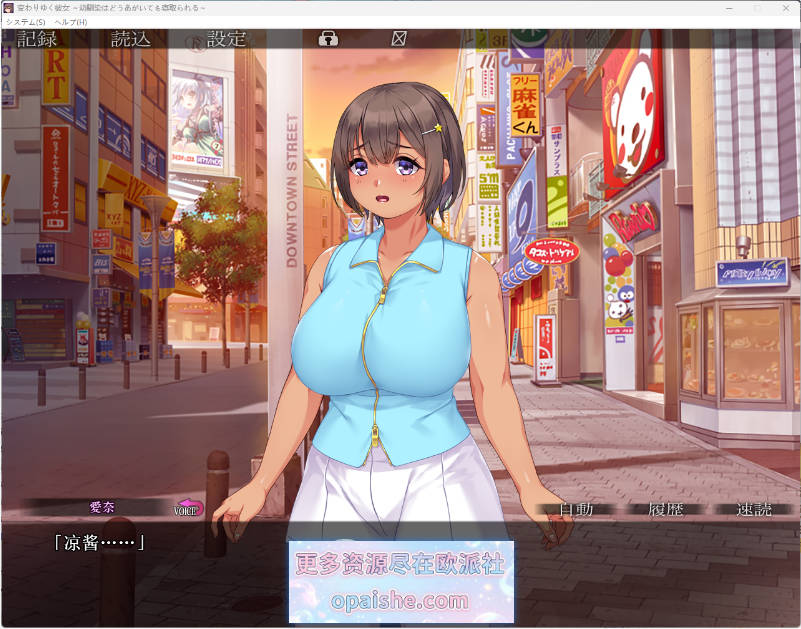Click 読込 to load a save

tap(131, 39)
